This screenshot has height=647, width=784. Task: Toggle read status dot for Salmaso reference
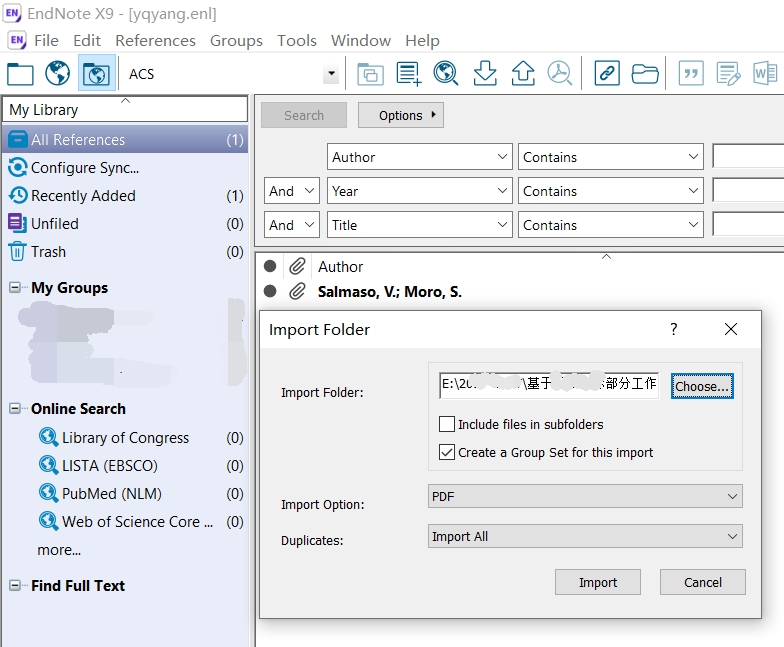point(270,291)
